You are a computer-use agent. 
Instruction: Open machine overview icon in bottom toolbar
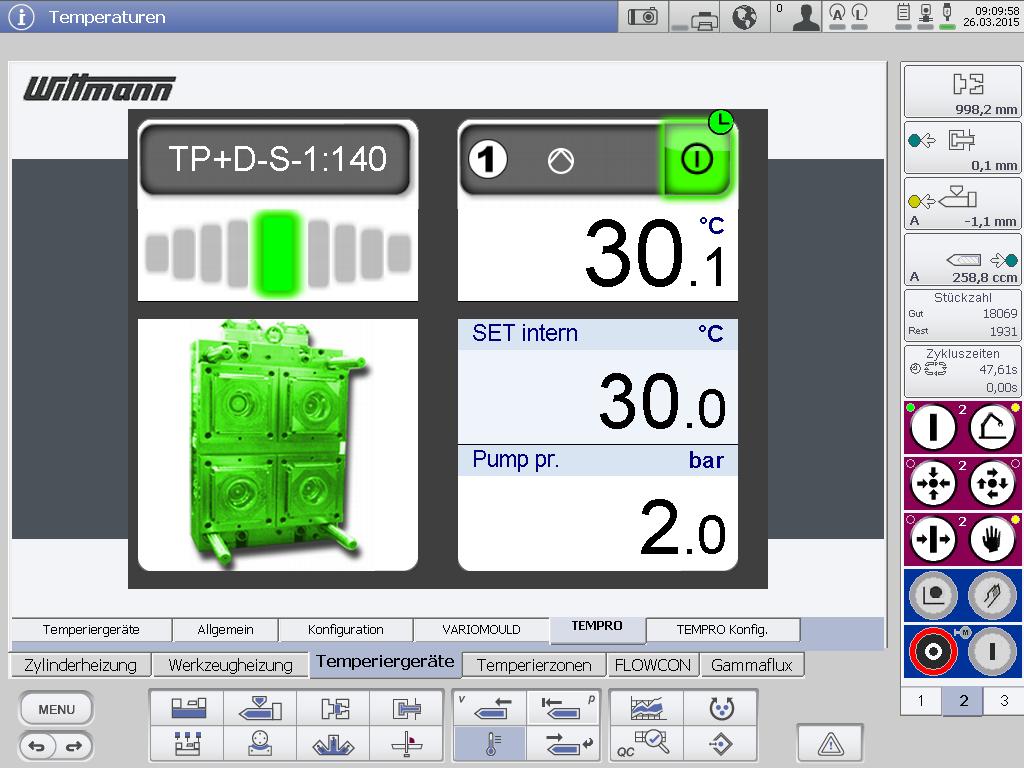[x=187, y=708]
